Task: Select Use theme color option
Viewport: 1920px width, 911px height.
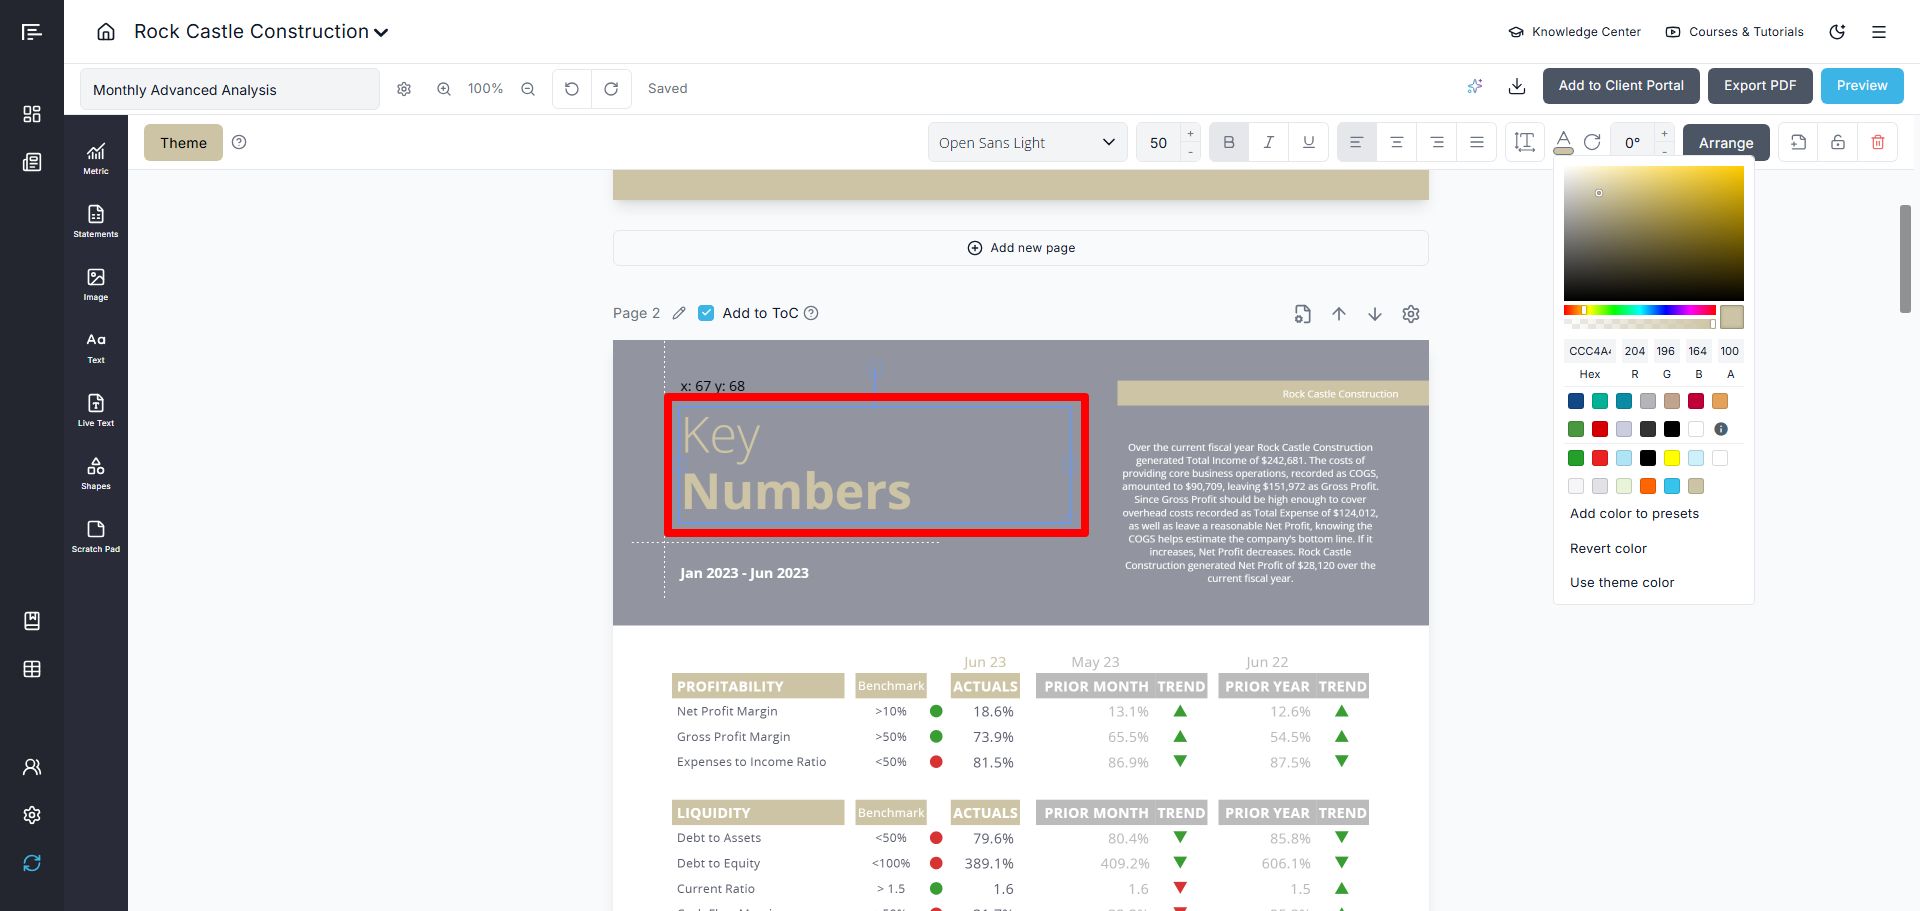Action: [x=1622, y=582]
